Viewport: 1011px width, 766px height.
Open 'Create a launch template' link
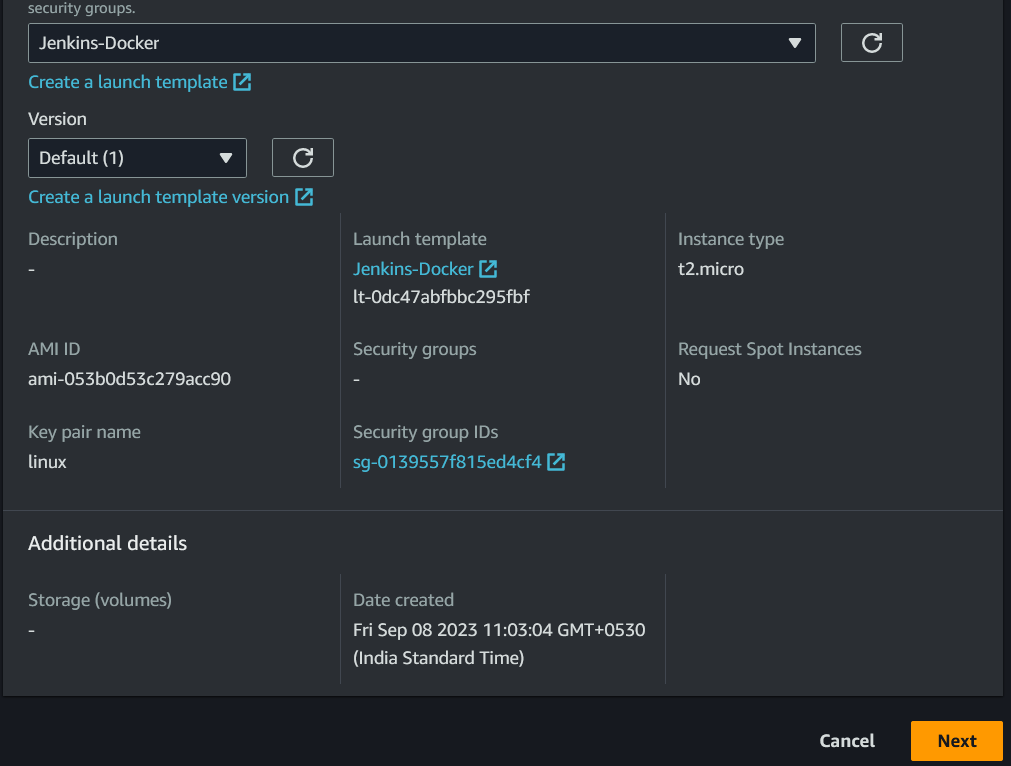click(x=128, y=82)
